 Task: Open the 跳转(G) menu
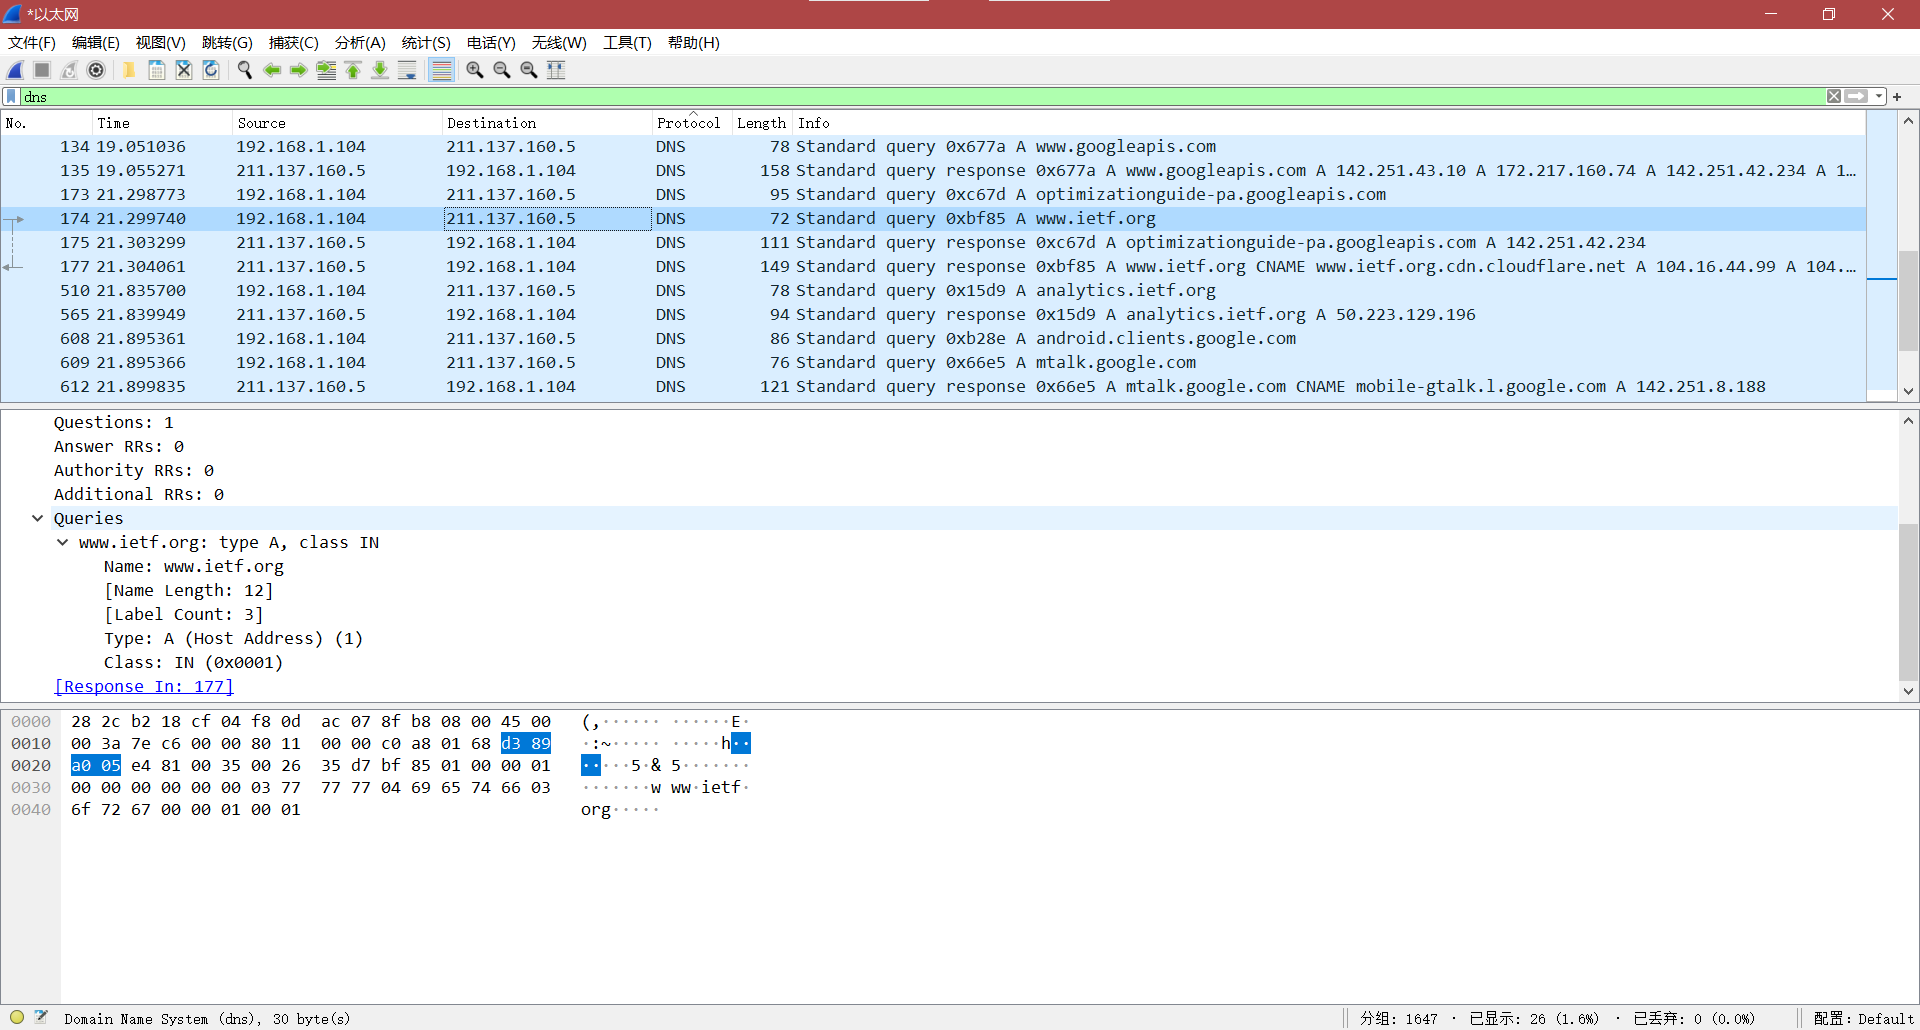227,43
